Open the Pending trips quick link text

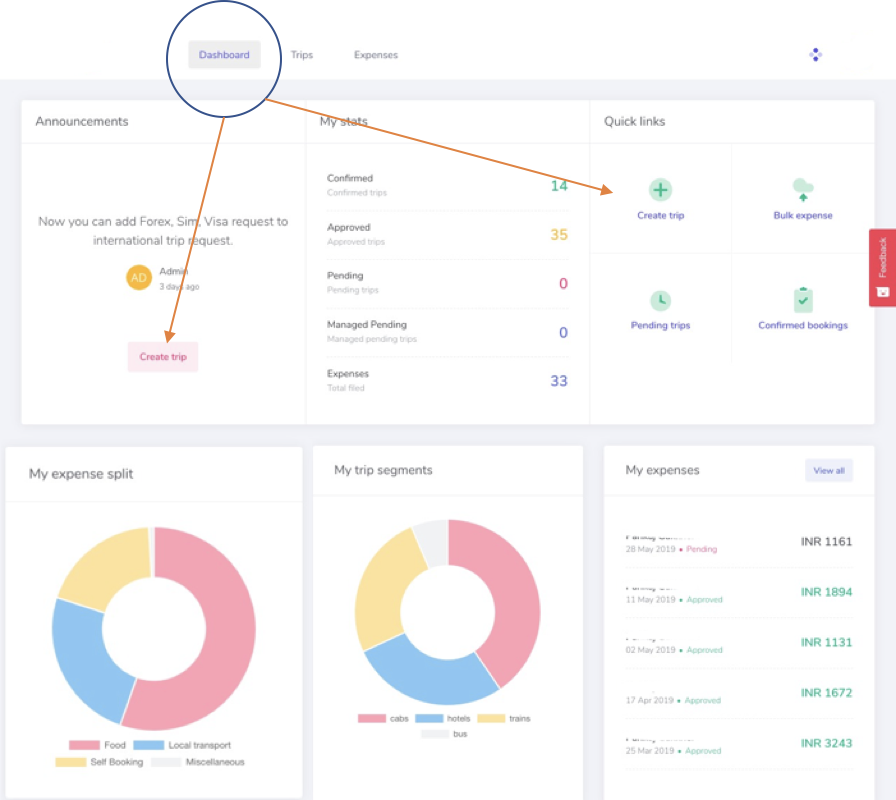(x=661, y=325)
